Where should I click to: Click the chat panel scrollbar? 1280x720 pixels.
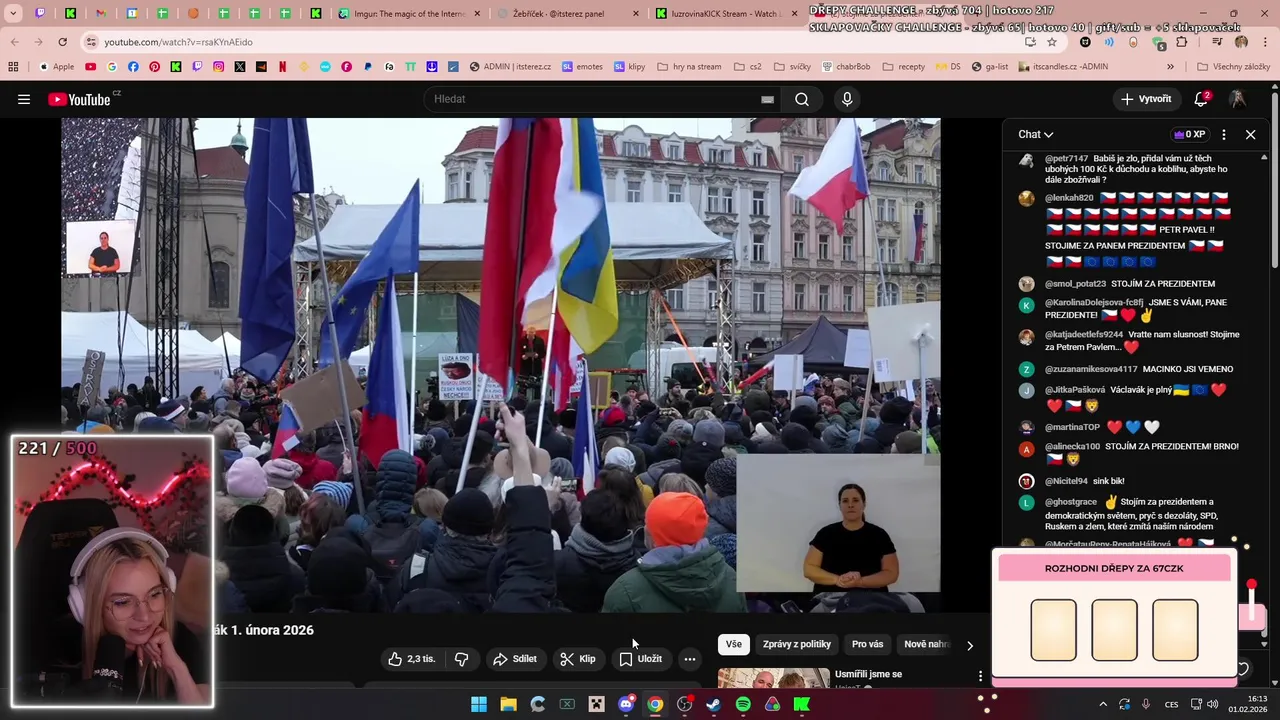[1264, 400]
